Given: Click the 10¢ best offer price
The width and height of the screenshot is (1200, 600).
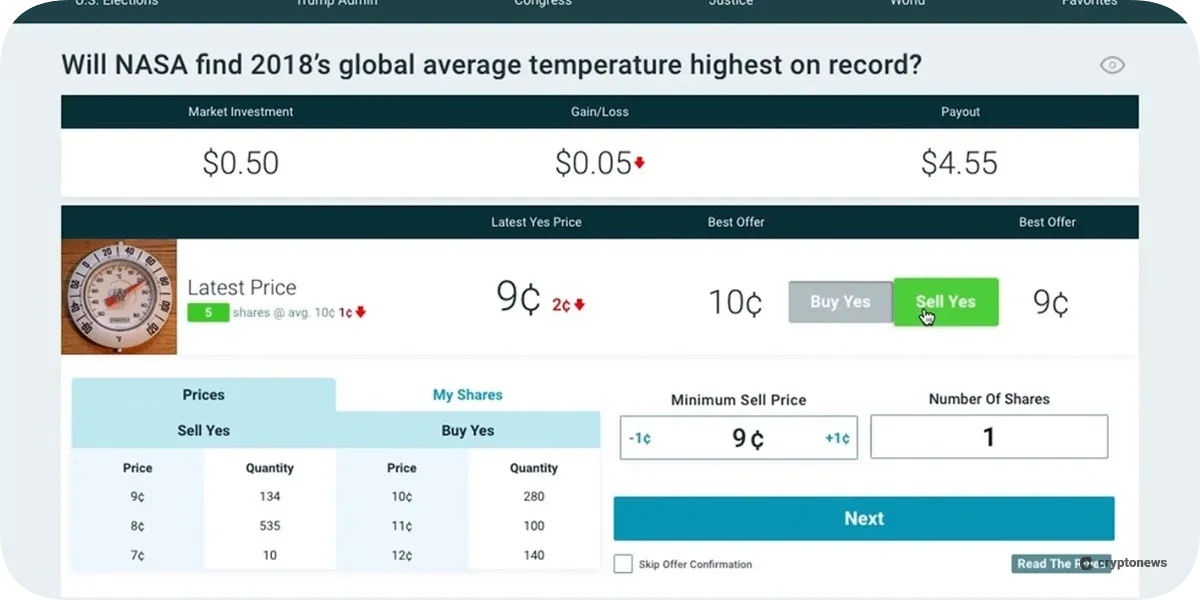Looking at the screenshot, I should point(735,303).
